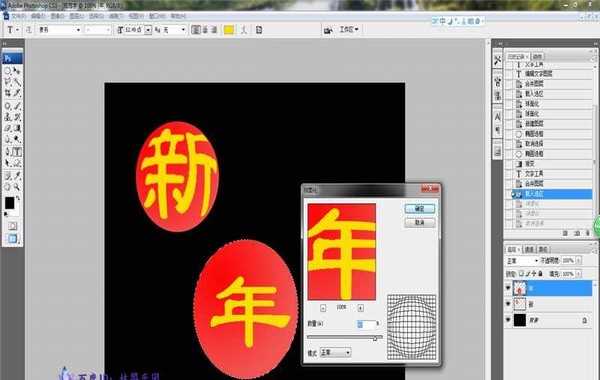Select the Magic Wand tool
This screenshot has width=600, height=380.
(x=17, y=82)
